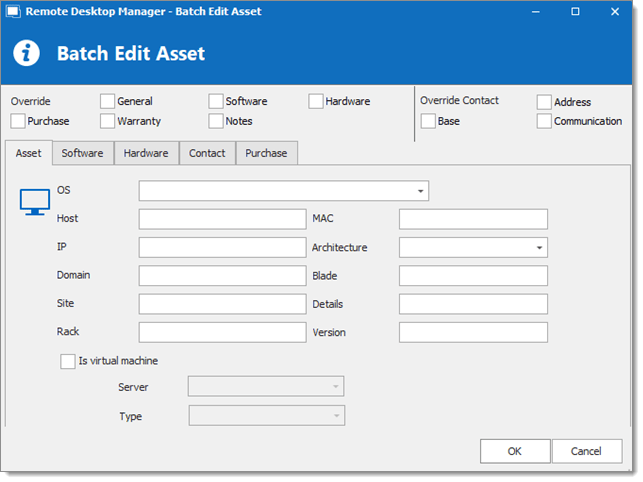Check the Address contact checkbox
The image size is (643, 482).
pyautogui.click(x=544, y=102)
